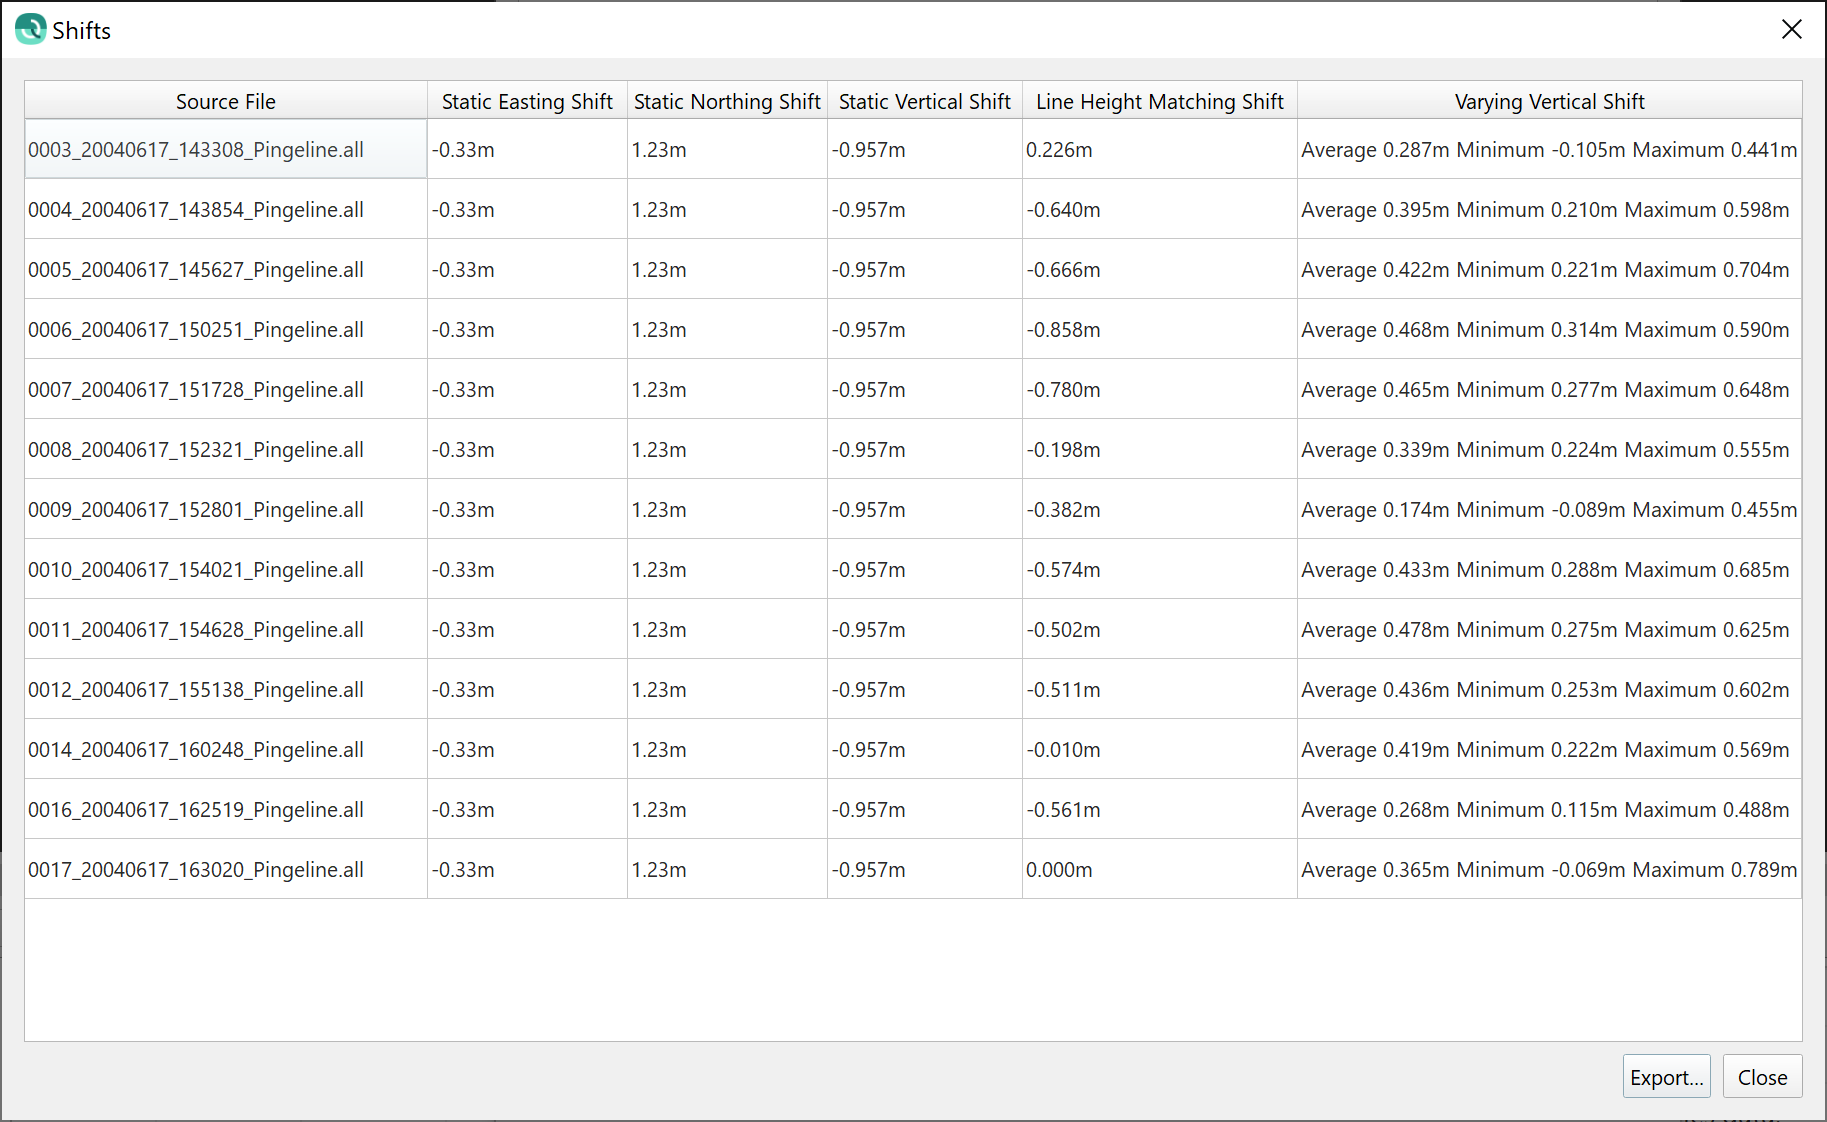This screenshot has height=1122, width=1827.
Task: Click the Export... button
Action: point(1666,1077)
